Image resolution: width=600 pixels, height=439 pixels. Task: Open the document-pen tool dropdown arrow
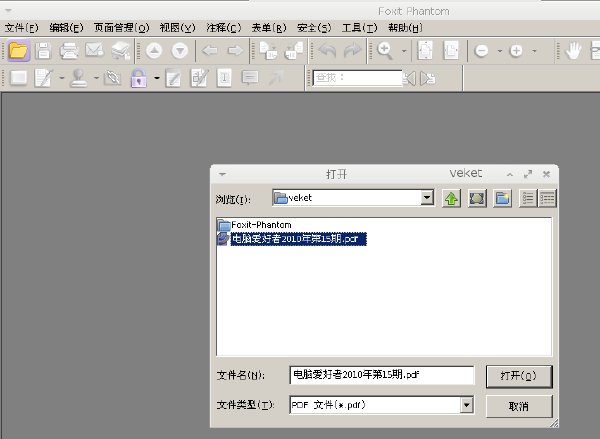pyautogui.click(x=62, y=78)
